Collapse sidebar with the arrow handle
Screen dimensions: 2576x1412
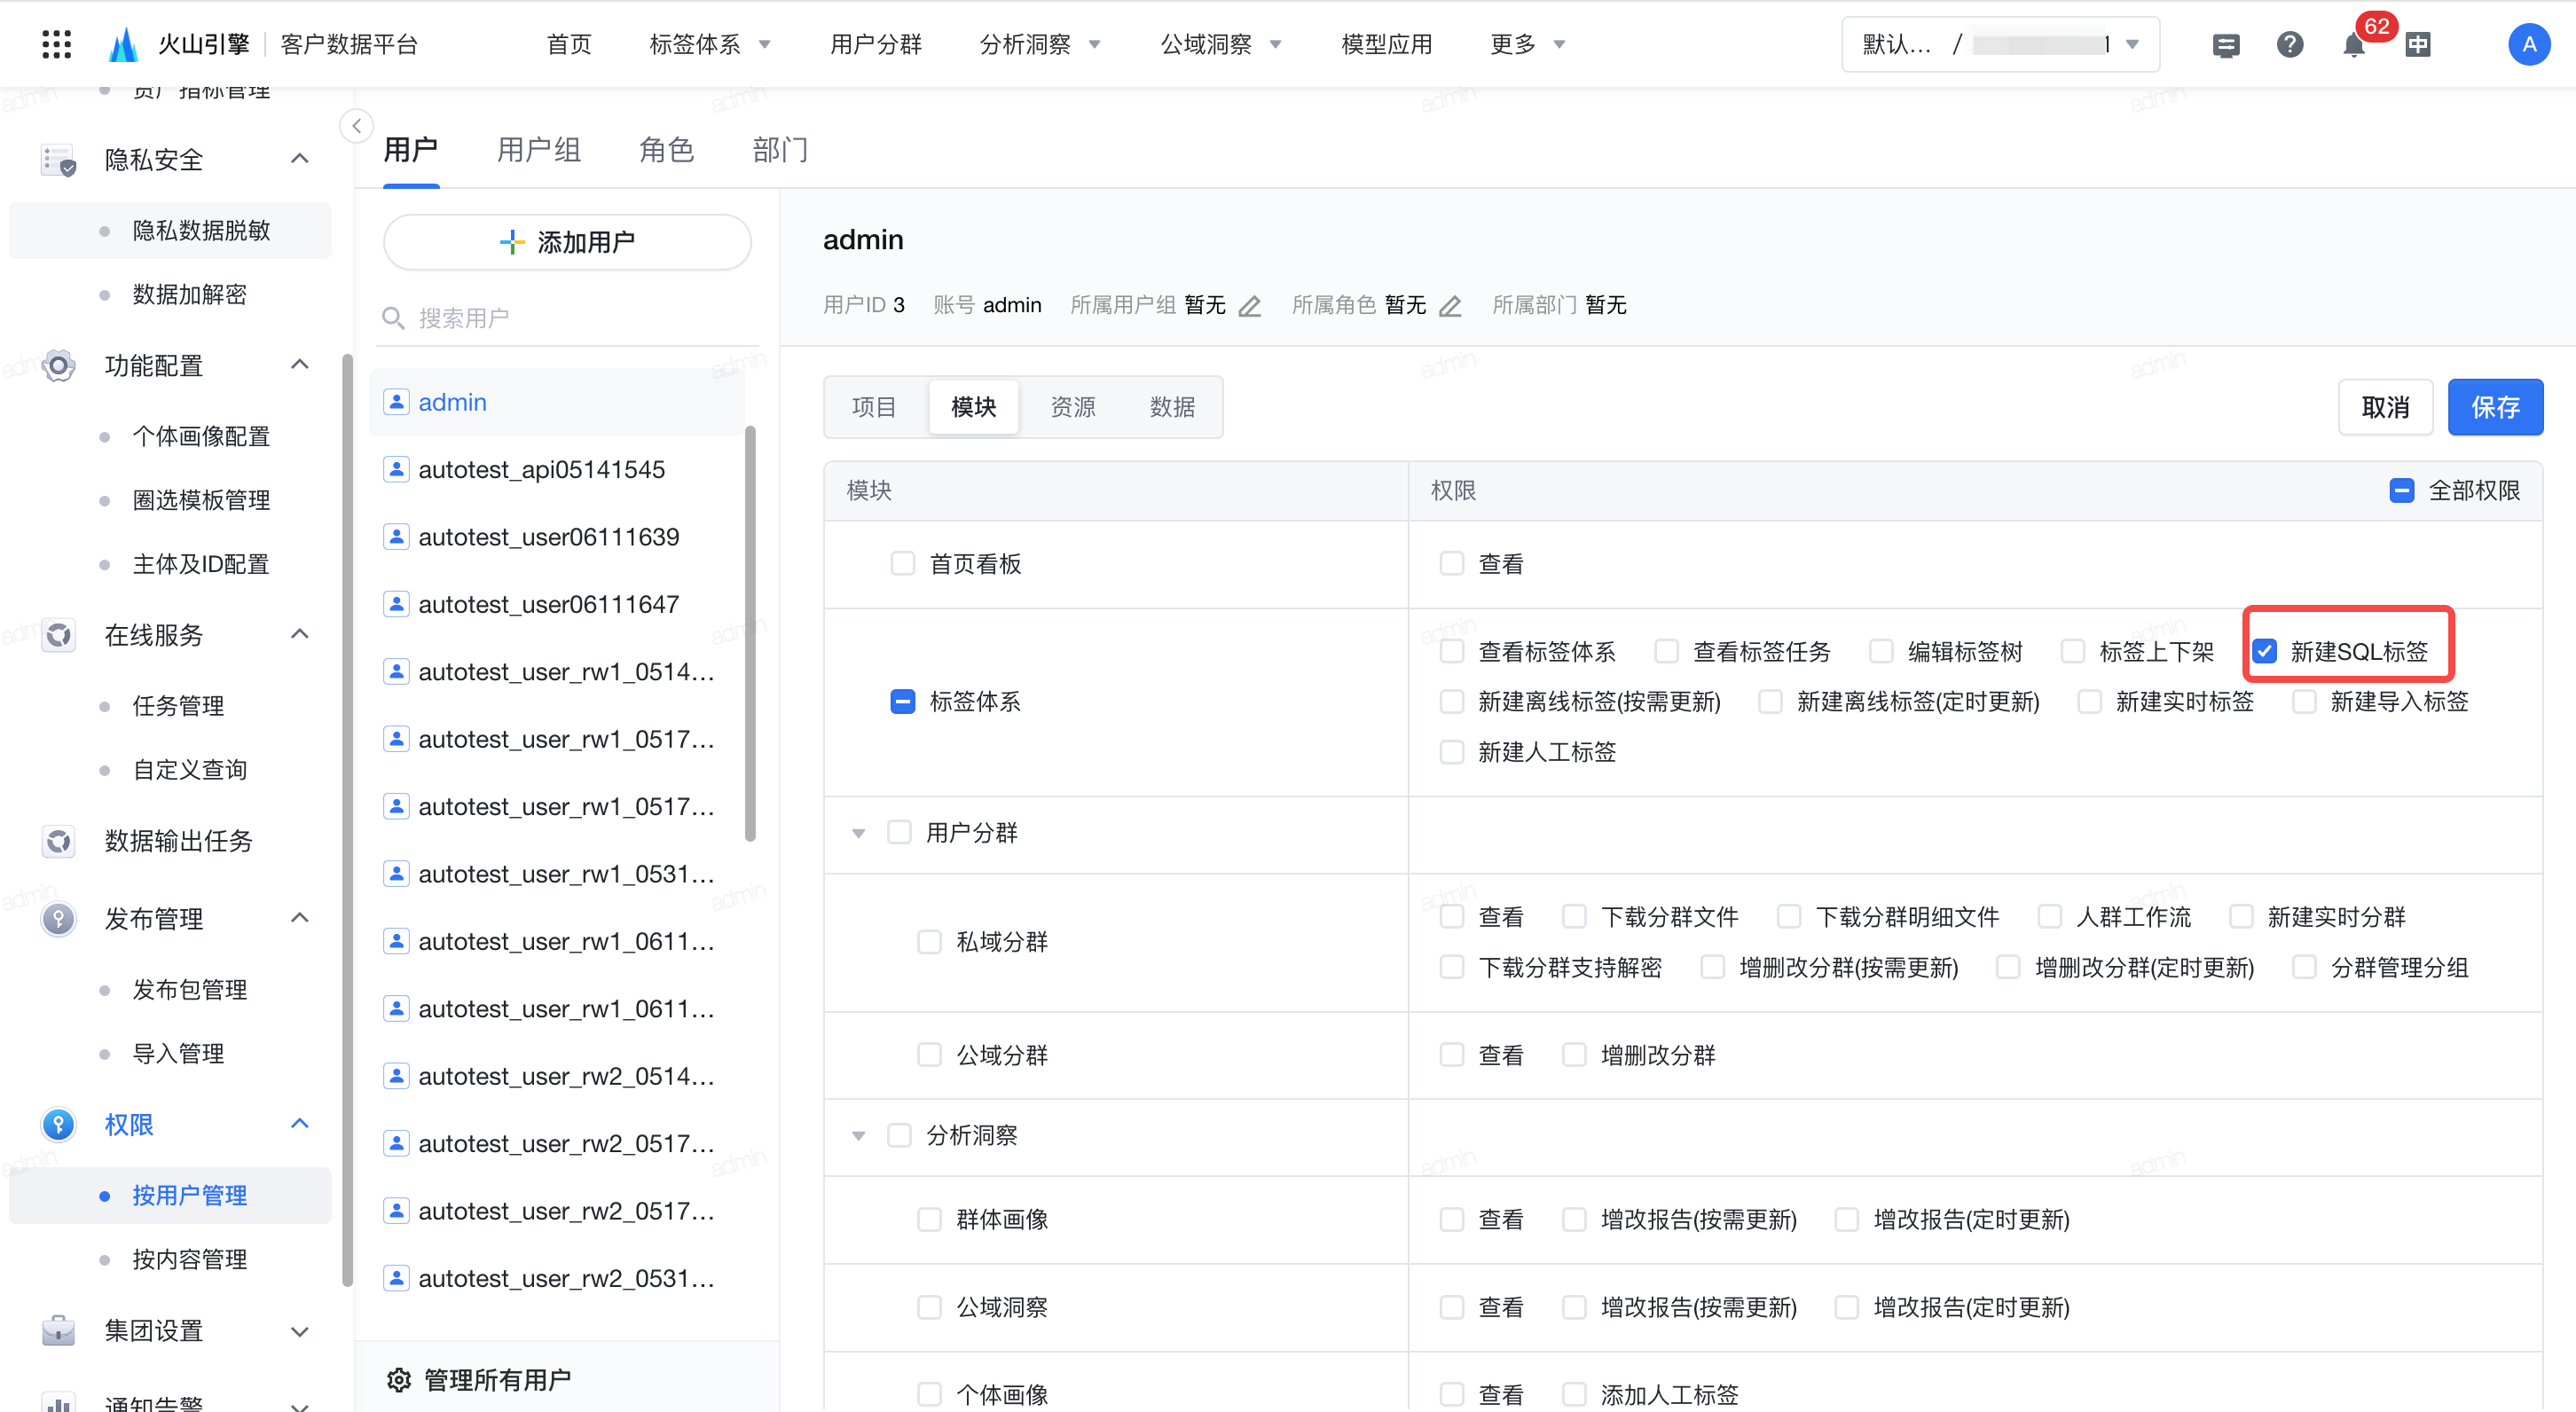[357, 126]
